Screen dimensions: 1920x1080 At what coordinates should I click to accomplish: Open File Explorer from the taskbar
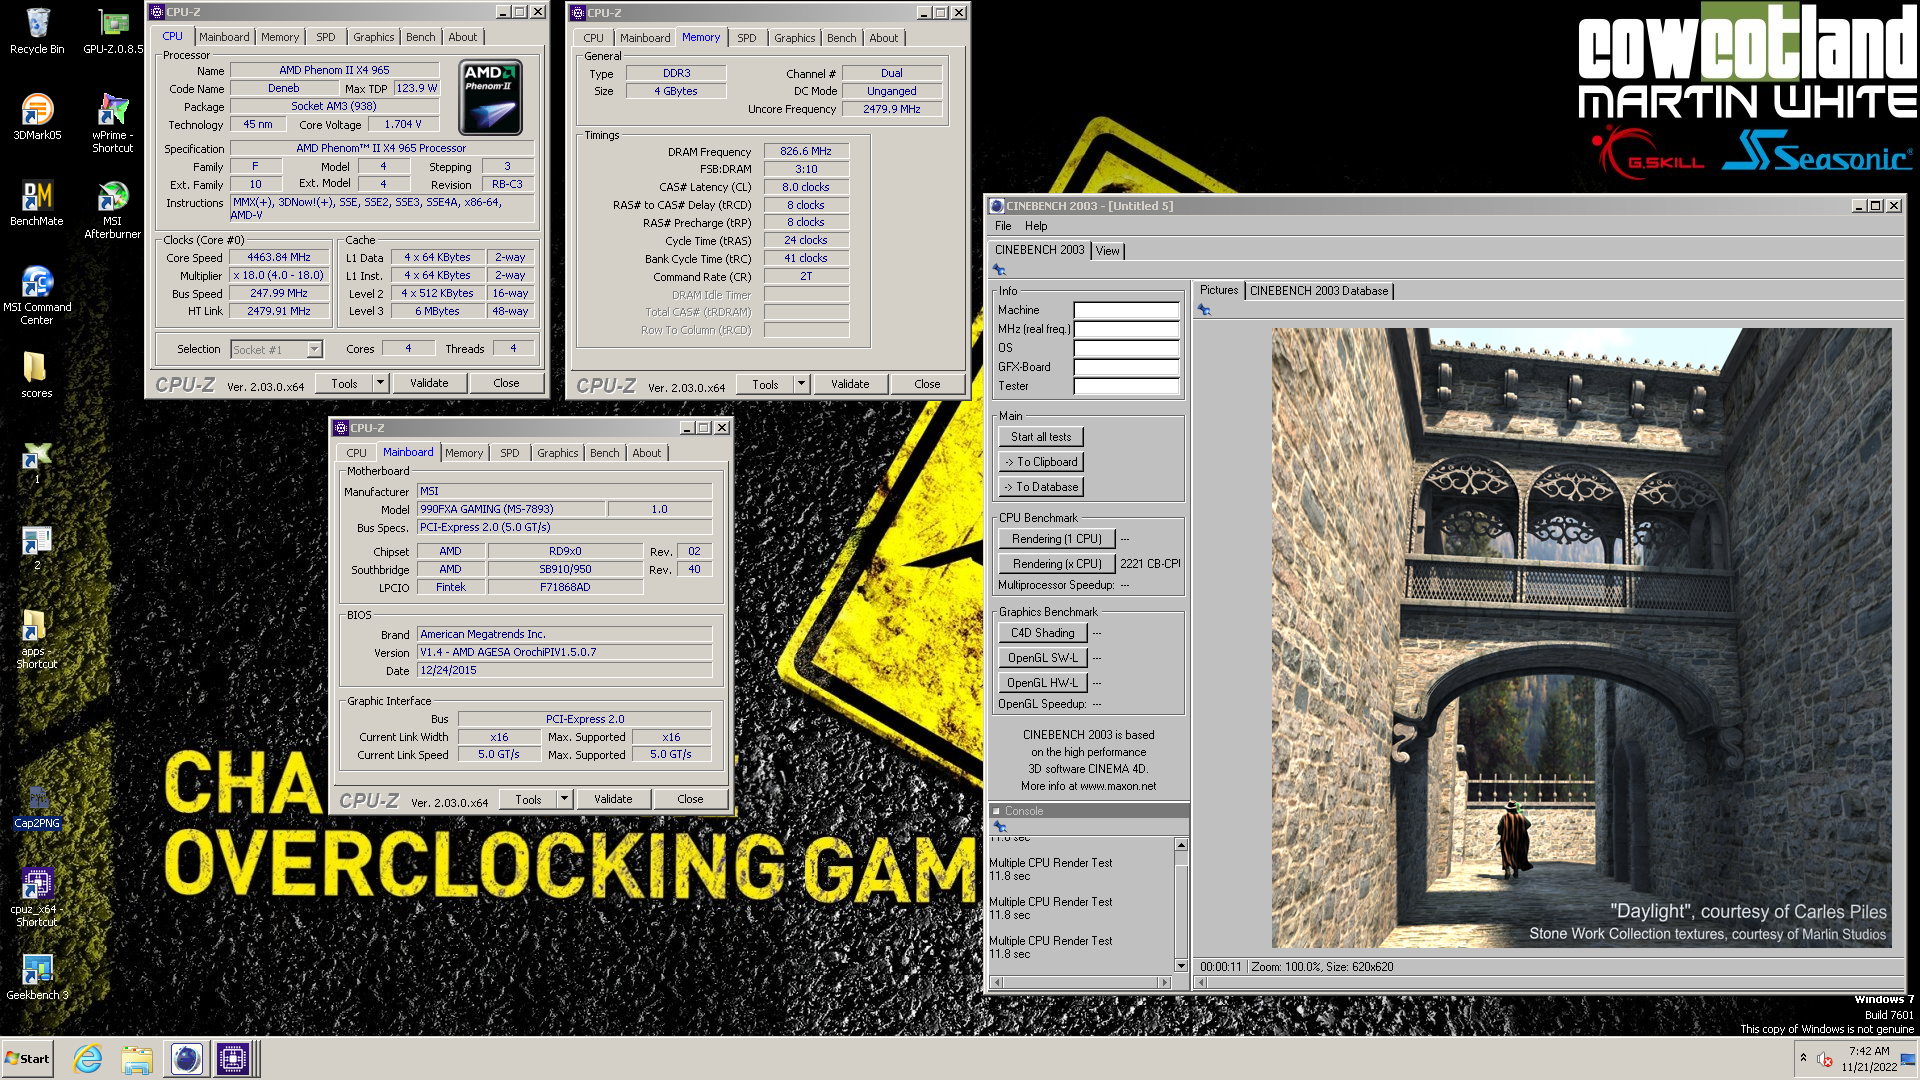click(x=137, y=1059)
